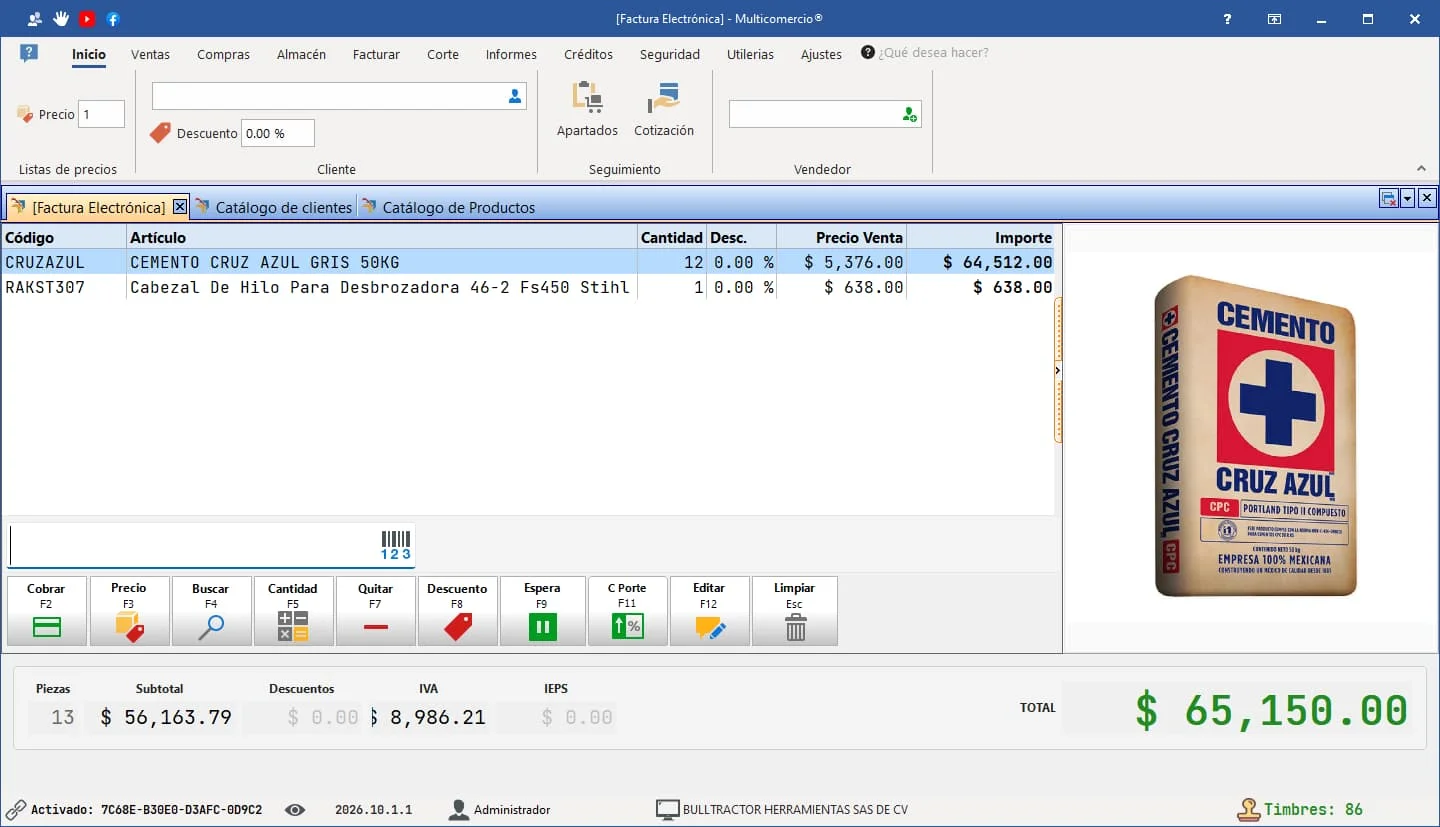Put the sale on hold with Espera F9
The height and width of the screenshot is (827, 1440).
point(542,611)
